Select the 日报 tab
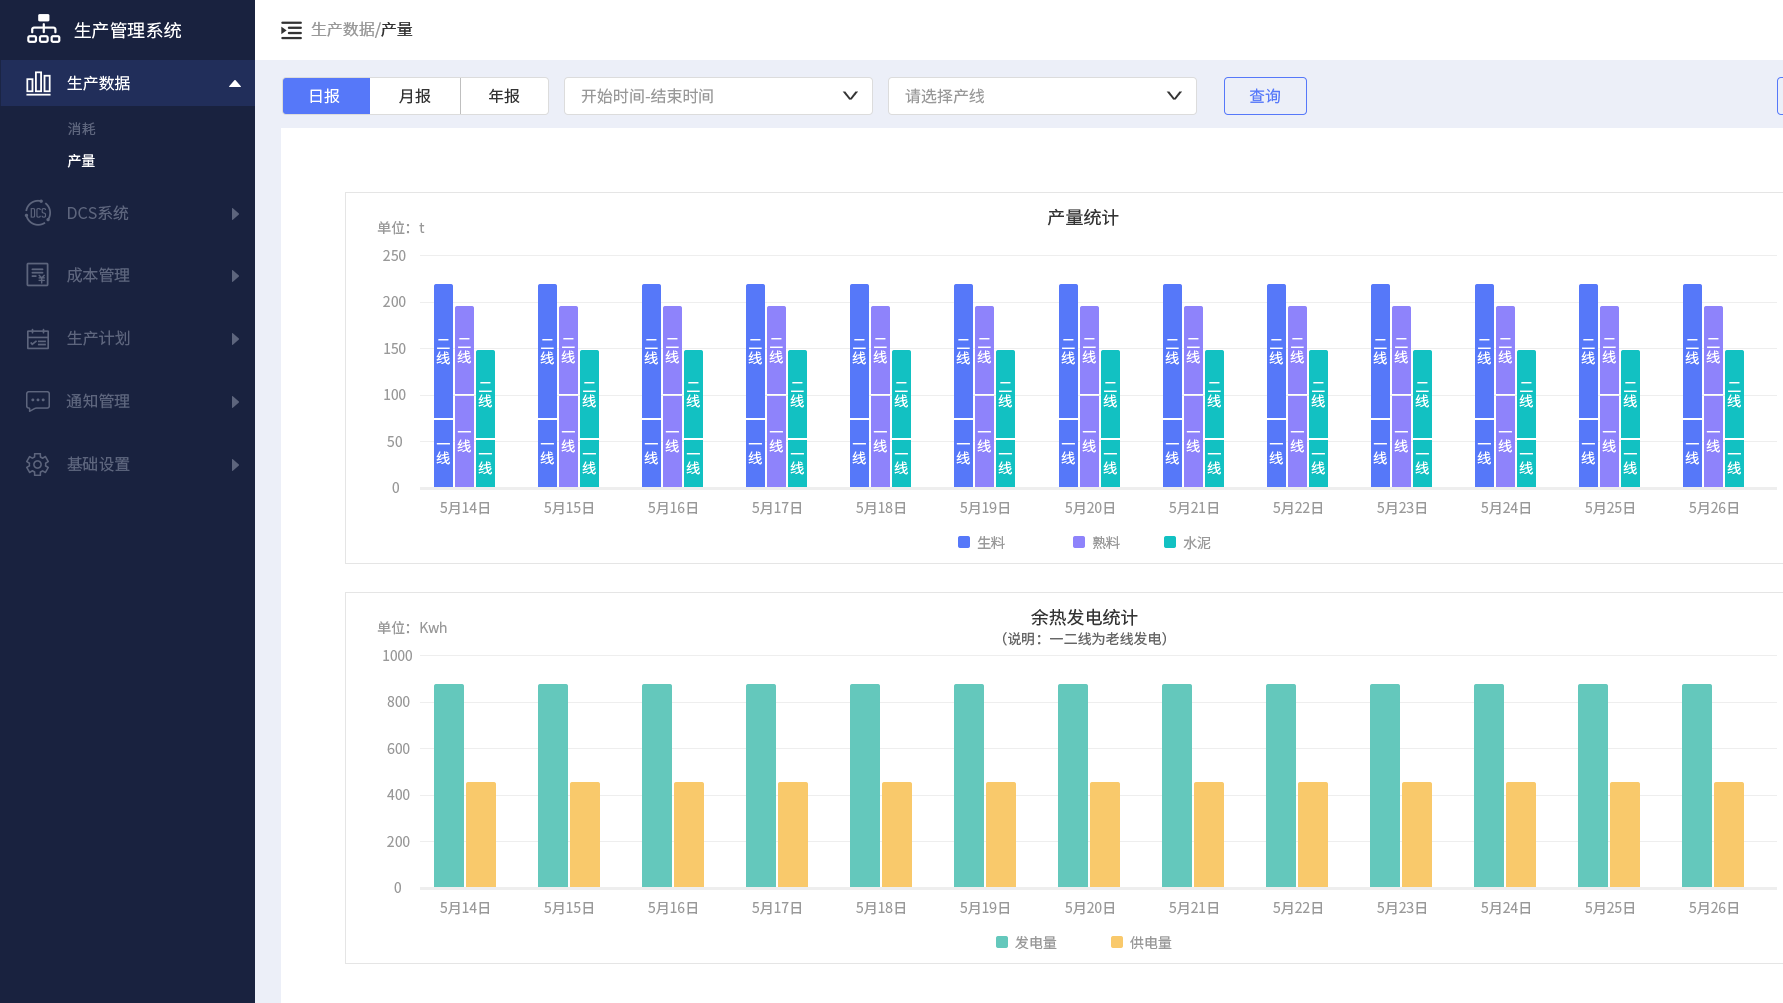The image size is (1783, 1003). tap(326, 96)
